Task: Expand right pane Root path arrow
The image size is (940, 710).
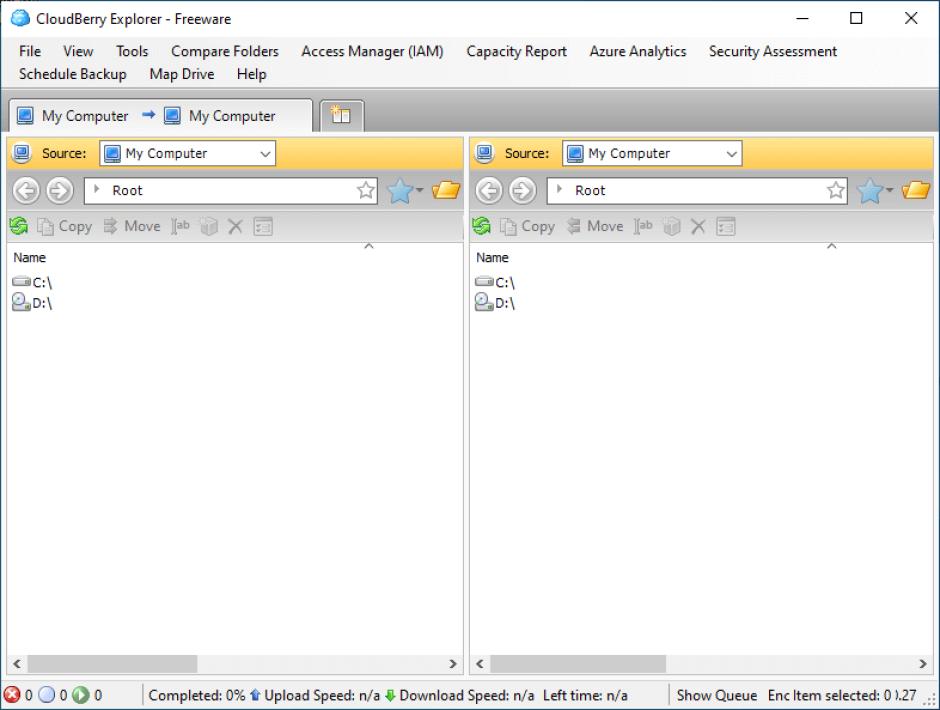Action: point(559,189)
